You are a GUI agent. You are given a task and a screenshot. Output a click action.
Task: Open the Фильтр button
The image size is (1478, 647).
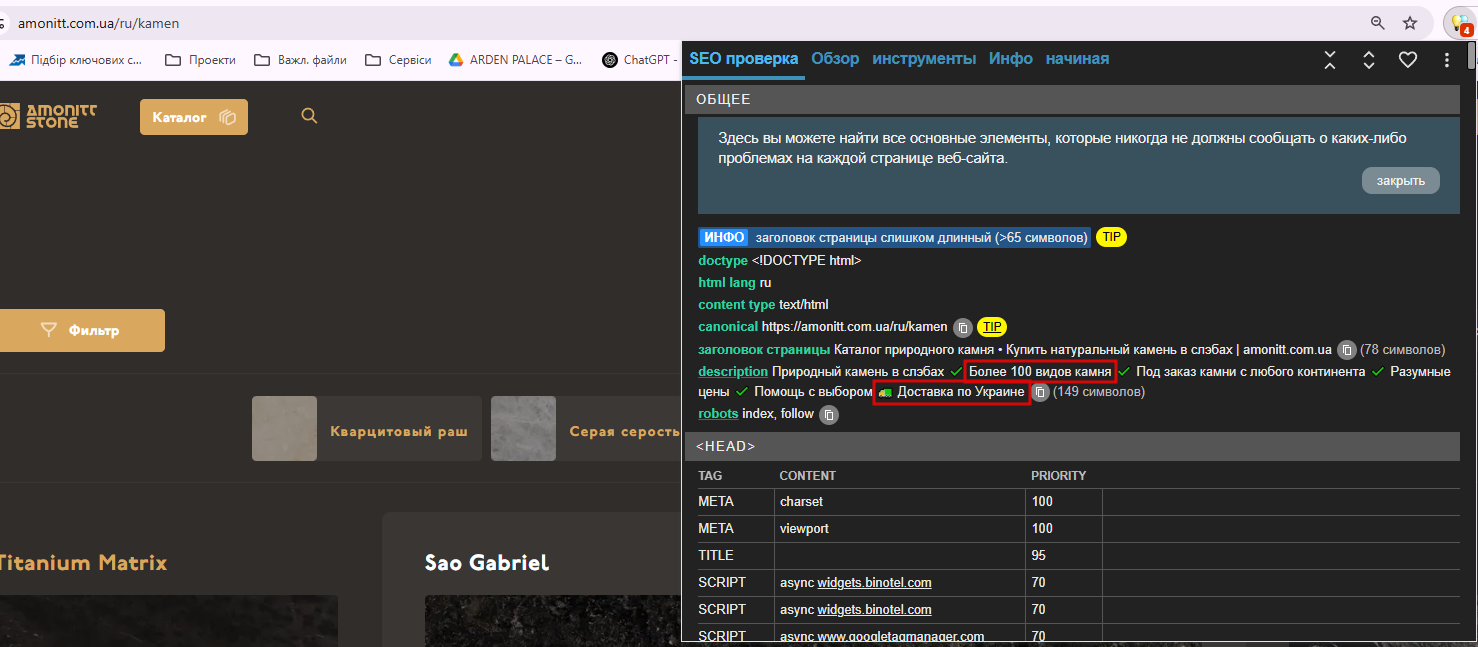80,330
